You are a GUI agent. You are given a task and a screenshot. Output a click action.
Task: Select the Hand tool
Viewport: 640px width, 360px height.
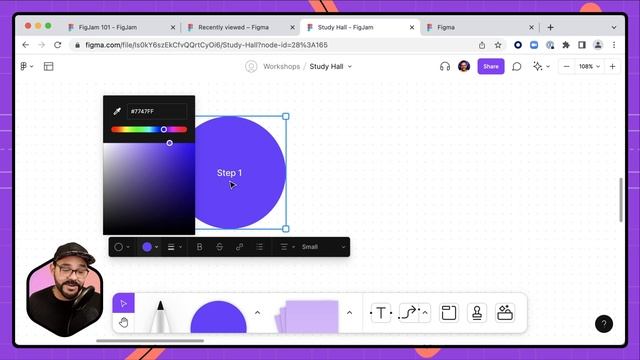click(124, 323)
